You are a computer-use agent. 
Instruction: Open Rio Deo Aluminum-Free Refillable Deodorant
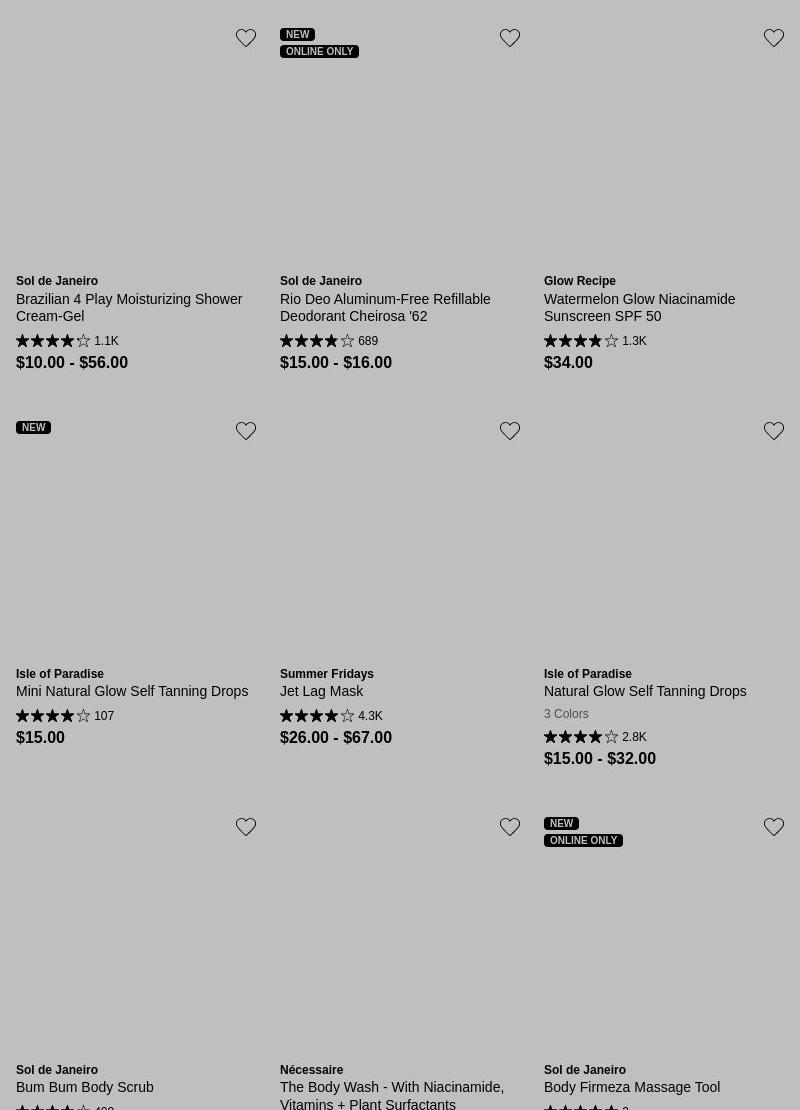[x=385, y=307]
